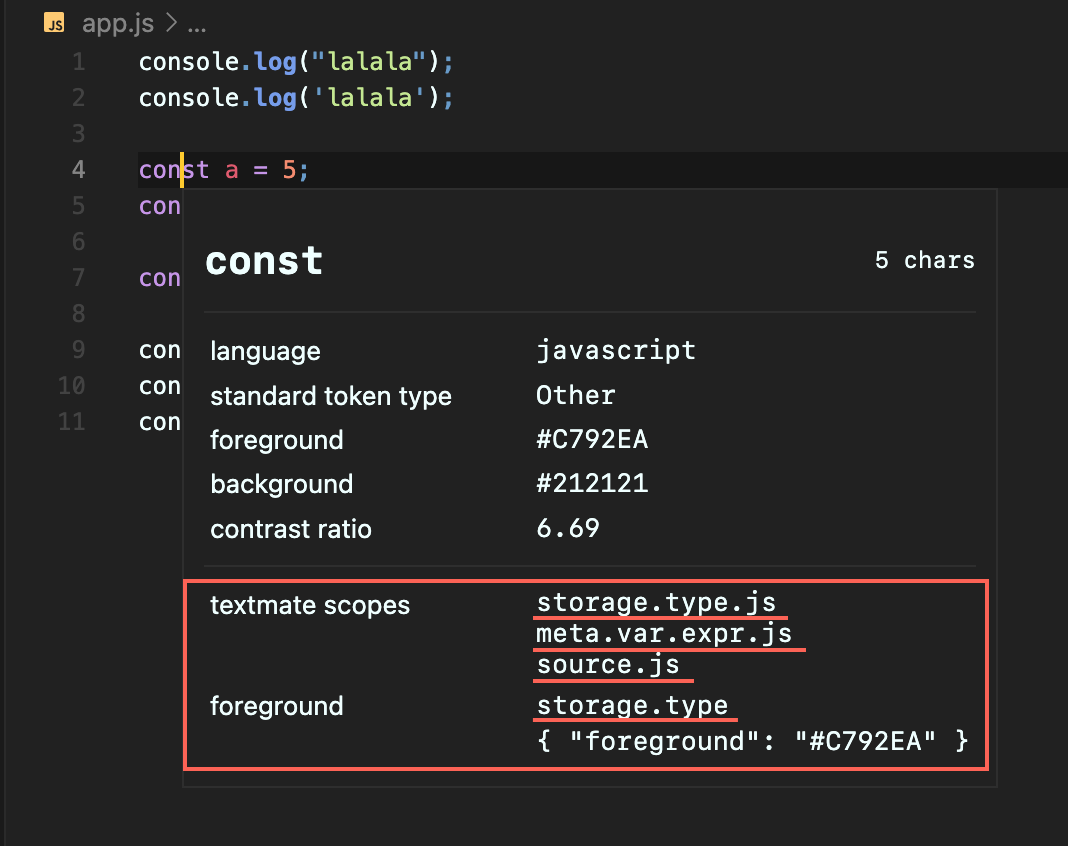
Task: Click the source.js scope entry
Action: (x=608, y=665)
